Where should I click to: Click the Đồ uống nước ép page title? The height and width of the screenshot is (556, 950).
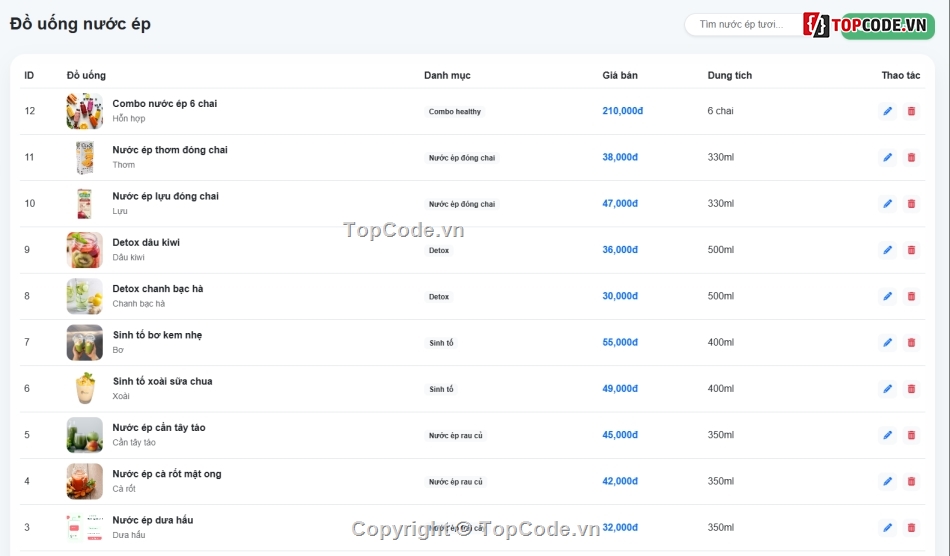coord(80,24)
